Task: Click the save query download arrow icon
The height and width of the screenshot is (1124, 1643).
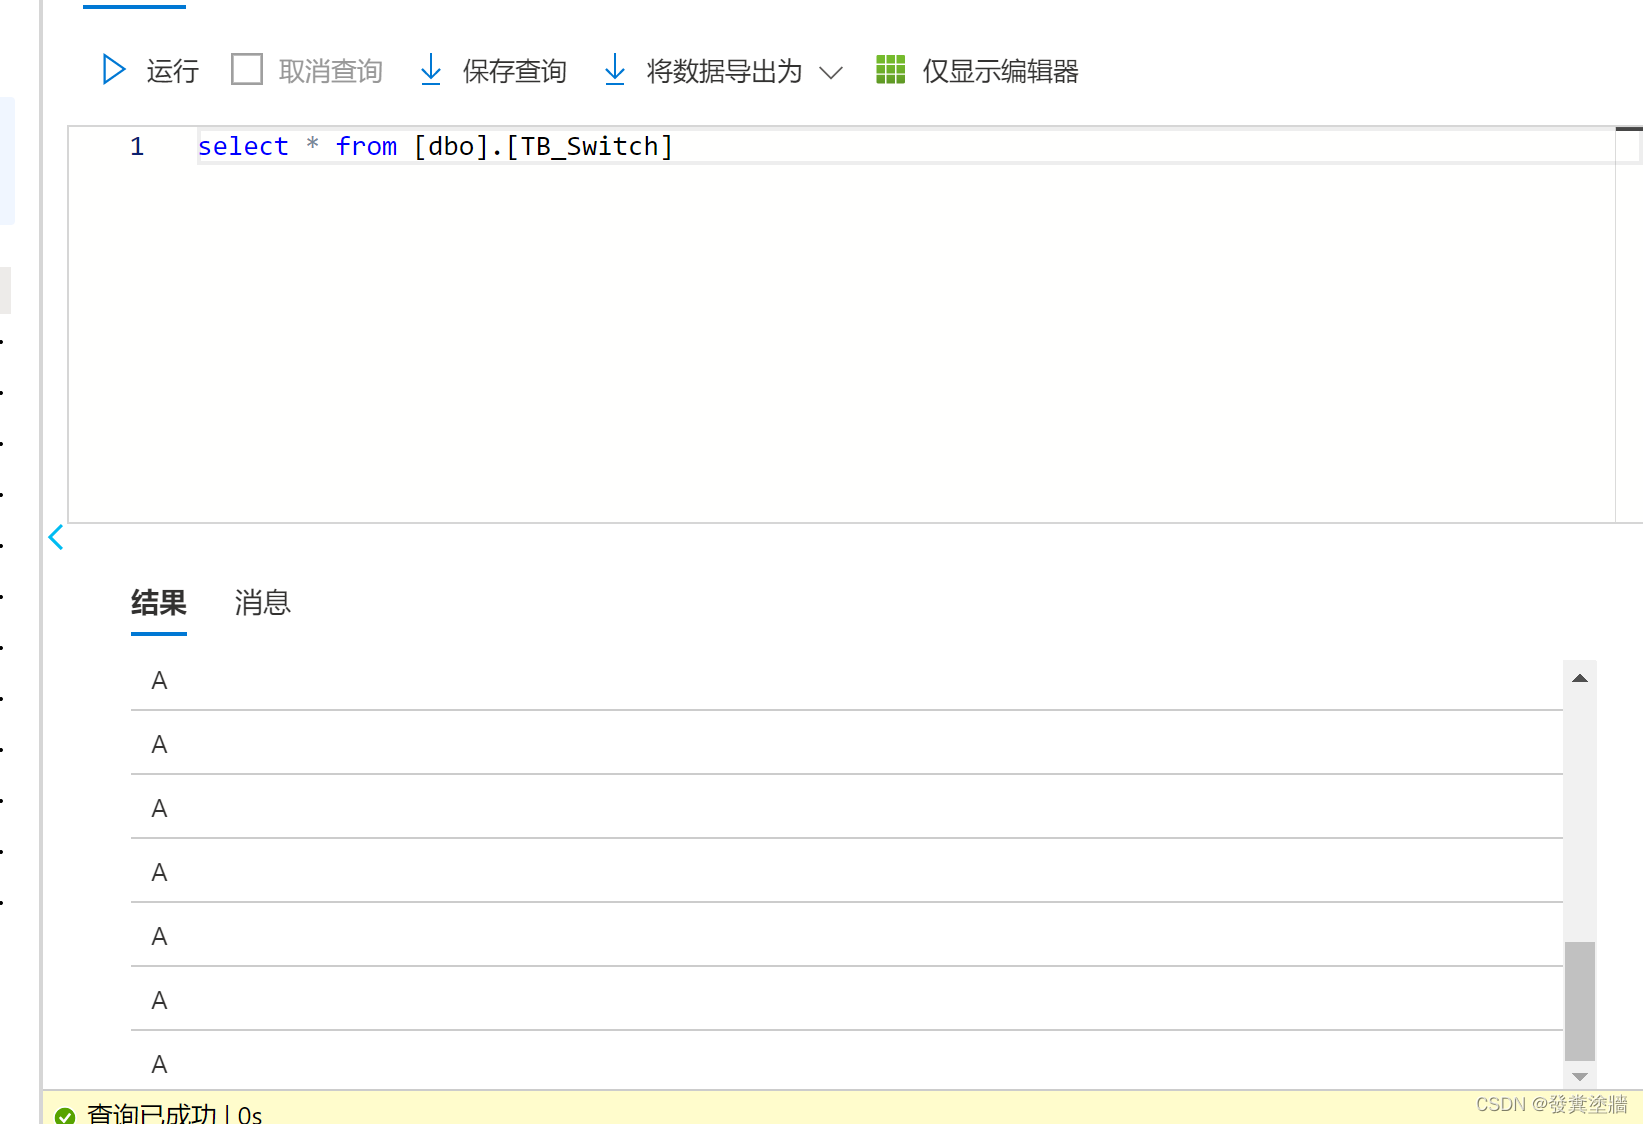Action: tap(430, 70)
